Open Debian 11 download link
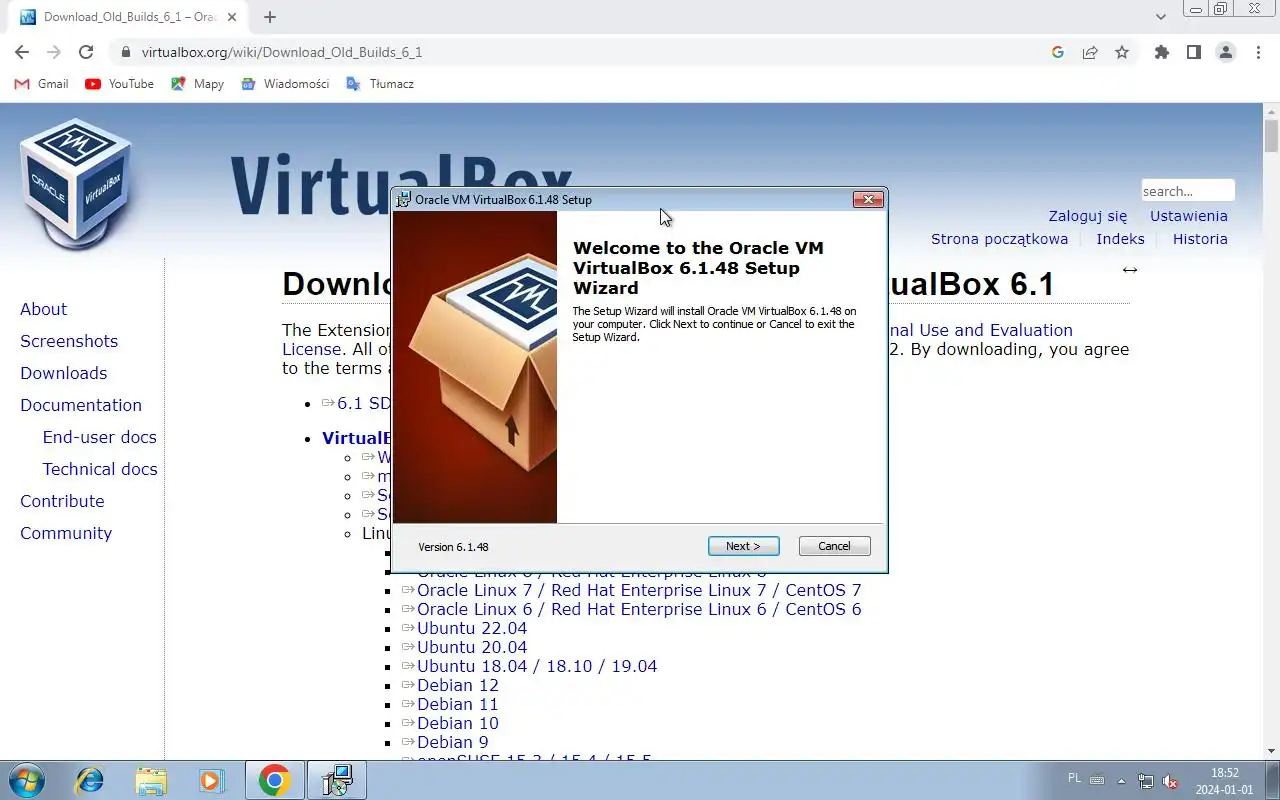Viewport: 1280px width, 800px height. [x=458, y=704]
